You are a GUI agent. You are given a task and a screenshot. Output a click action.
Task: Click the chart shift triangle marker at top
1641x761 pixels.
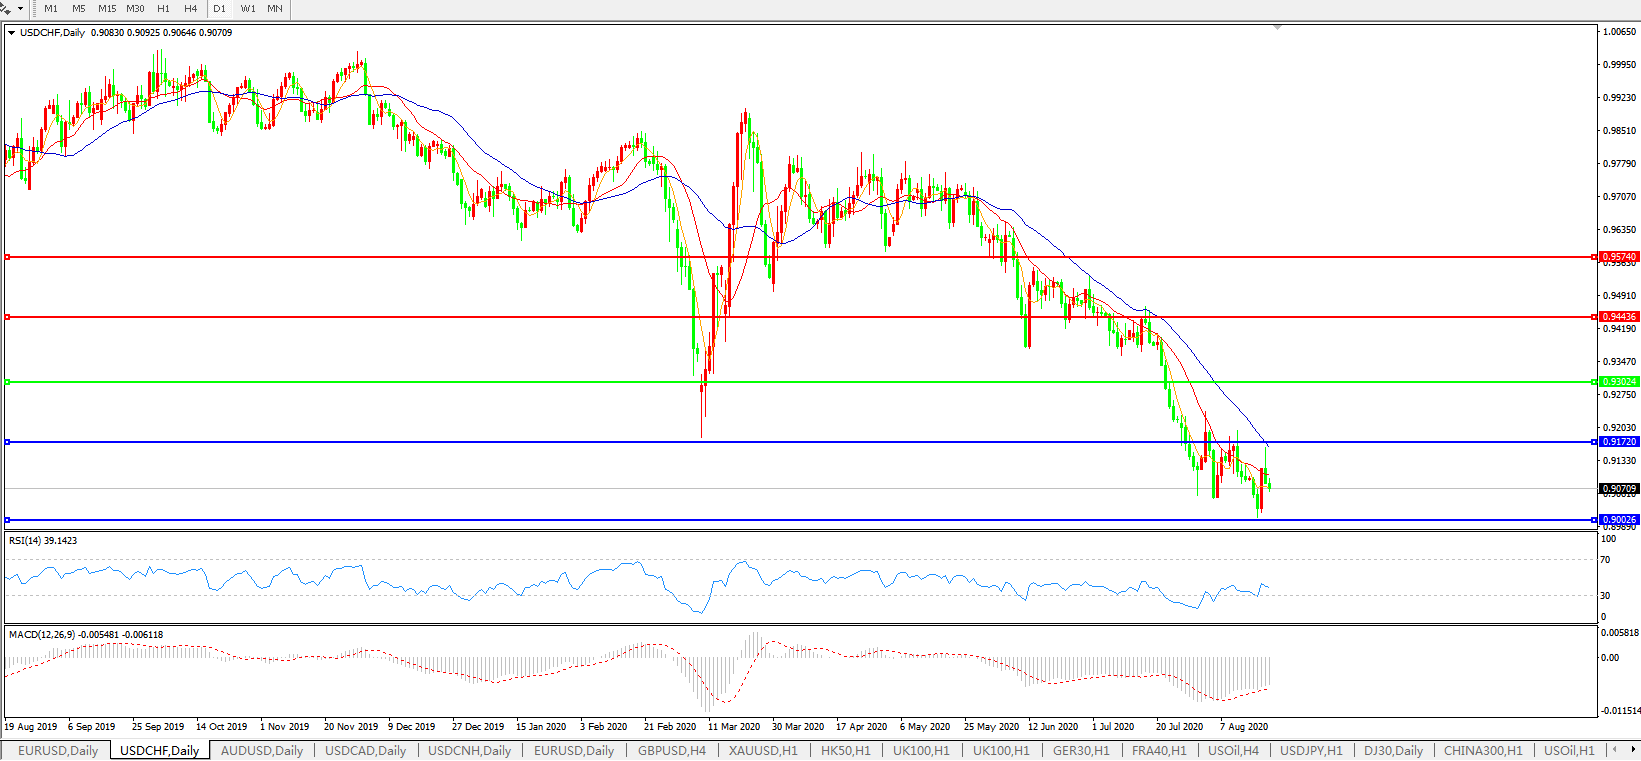(x=1277, y=27)
